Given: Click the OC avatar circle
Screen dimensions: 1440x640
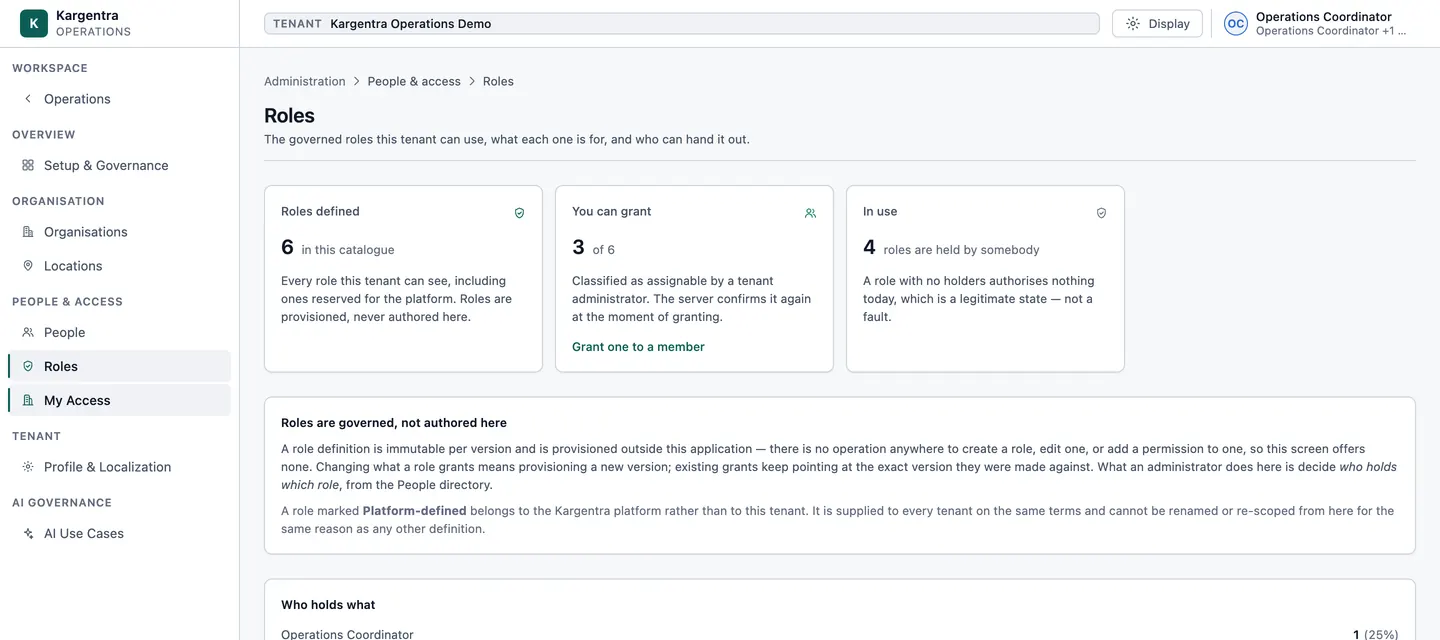Looking at the screenshot, I should (x=1236, y=24).
